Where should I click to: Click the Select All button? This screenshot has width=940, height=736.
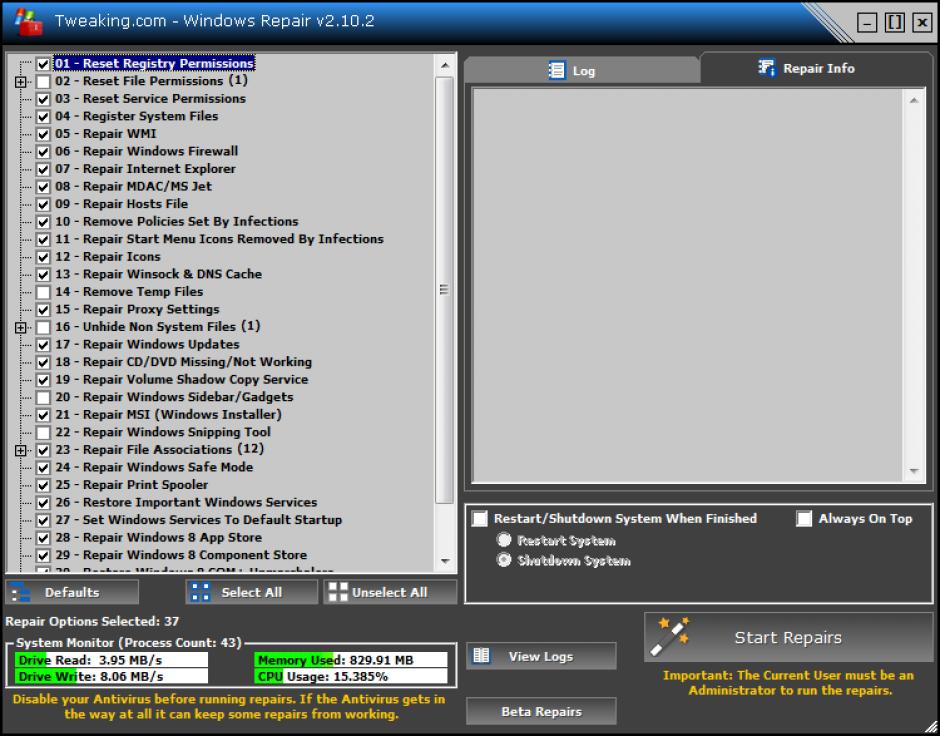[252, 592]
